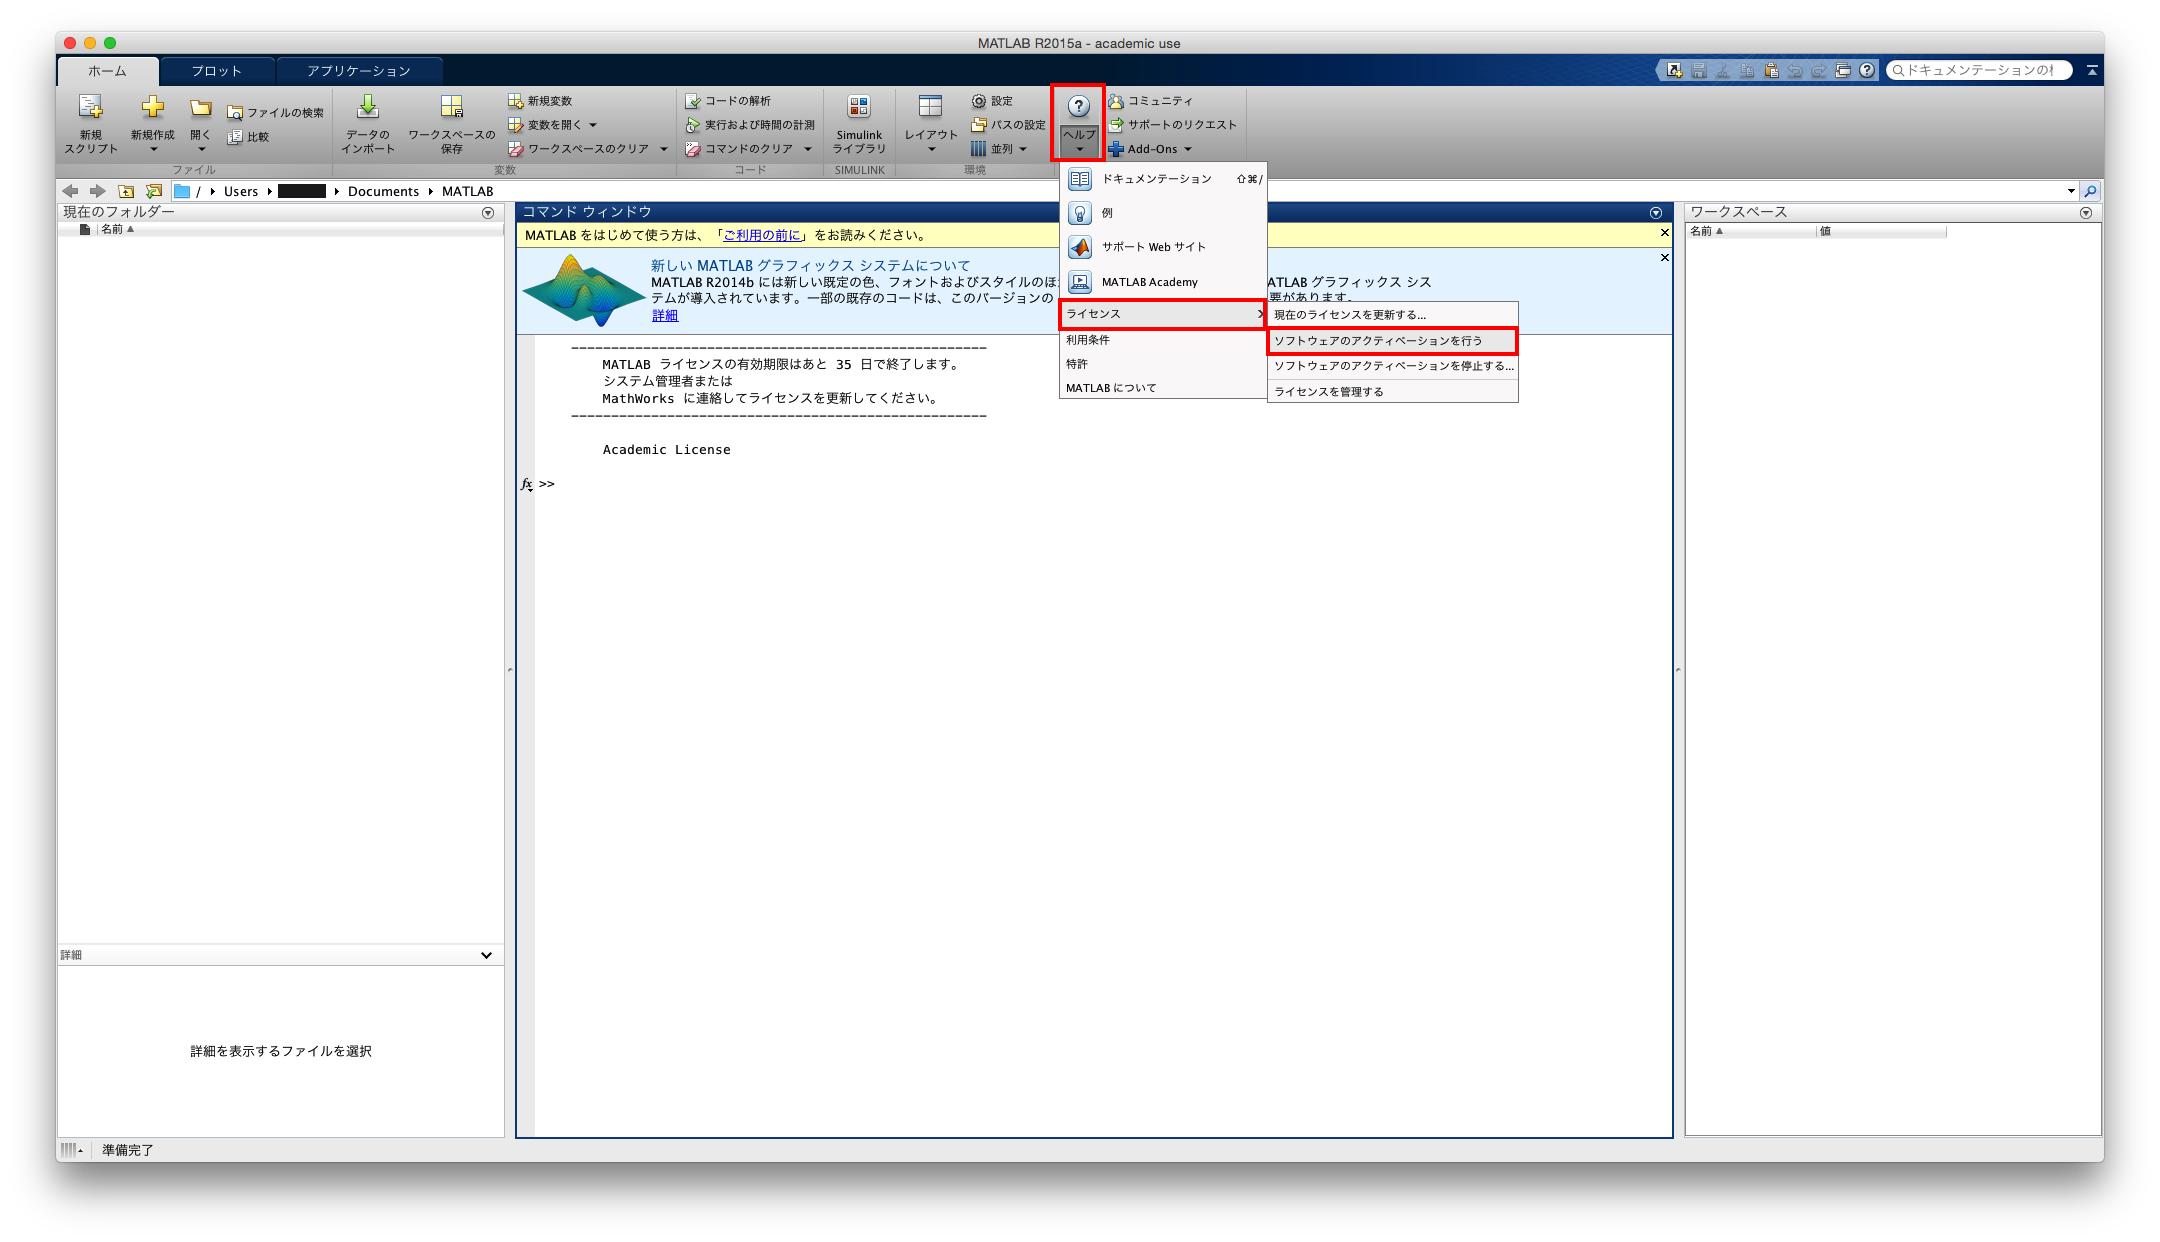Click the Layout toolbar icon
The height and width of the screenshot is (1242, 2160).
[x=930, y=108]
